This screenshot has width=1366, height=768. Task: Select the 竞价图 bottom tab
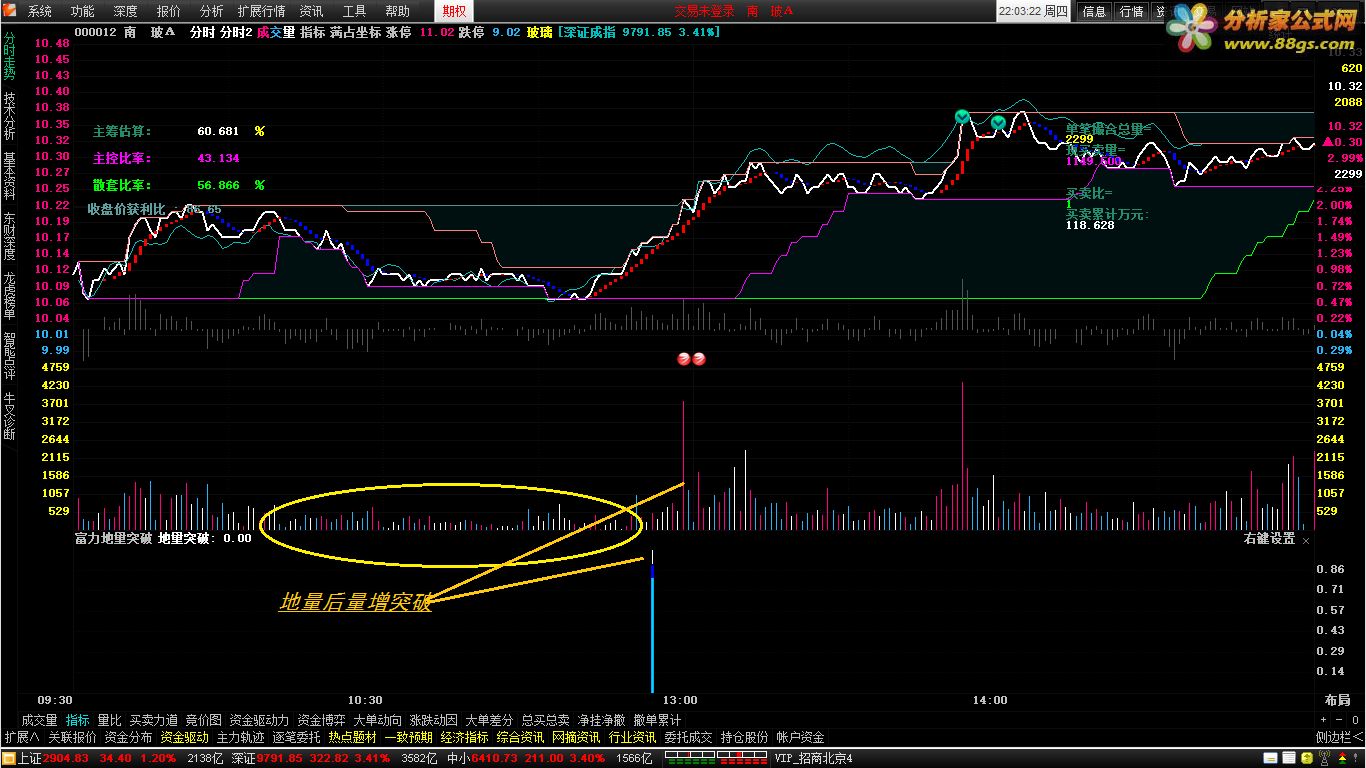[204, 720]
